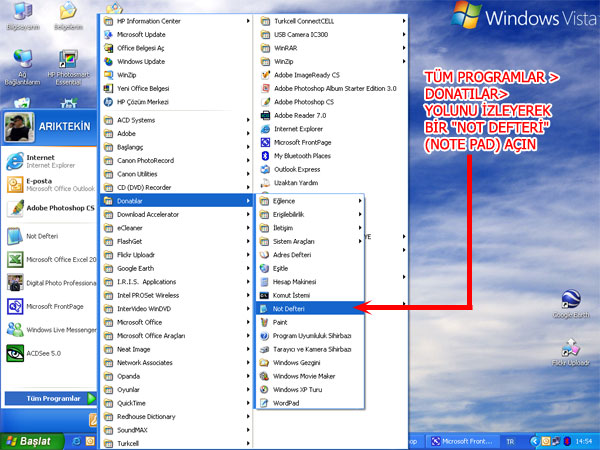Click the Başlat start button
Image resolution: width=600 pixels, height=450 pixels.
[x=32, y=441]
